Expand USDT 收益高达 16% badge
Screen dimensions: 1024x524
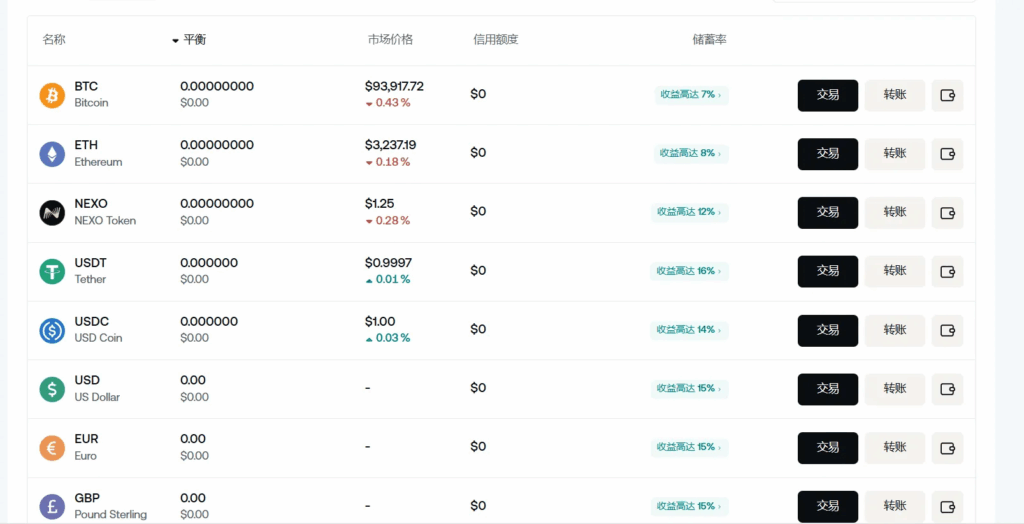tap(689, 271)
